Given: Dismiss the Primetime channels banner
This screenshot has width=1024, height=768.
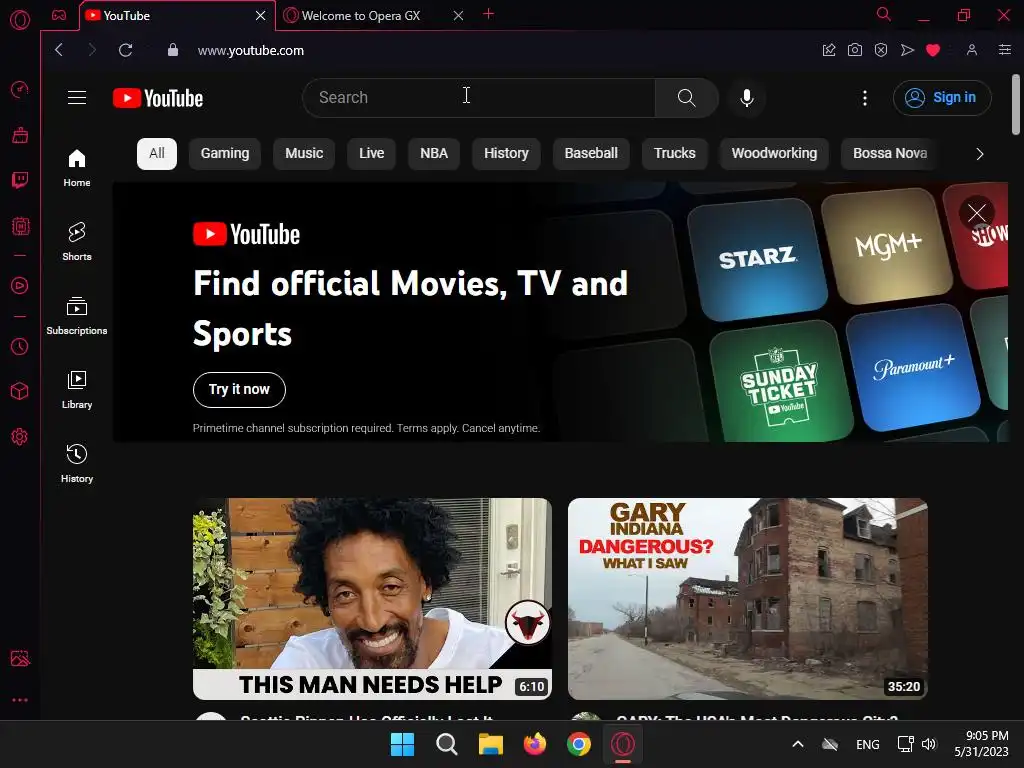Looking at the screenshot, I should pos(976,213).
